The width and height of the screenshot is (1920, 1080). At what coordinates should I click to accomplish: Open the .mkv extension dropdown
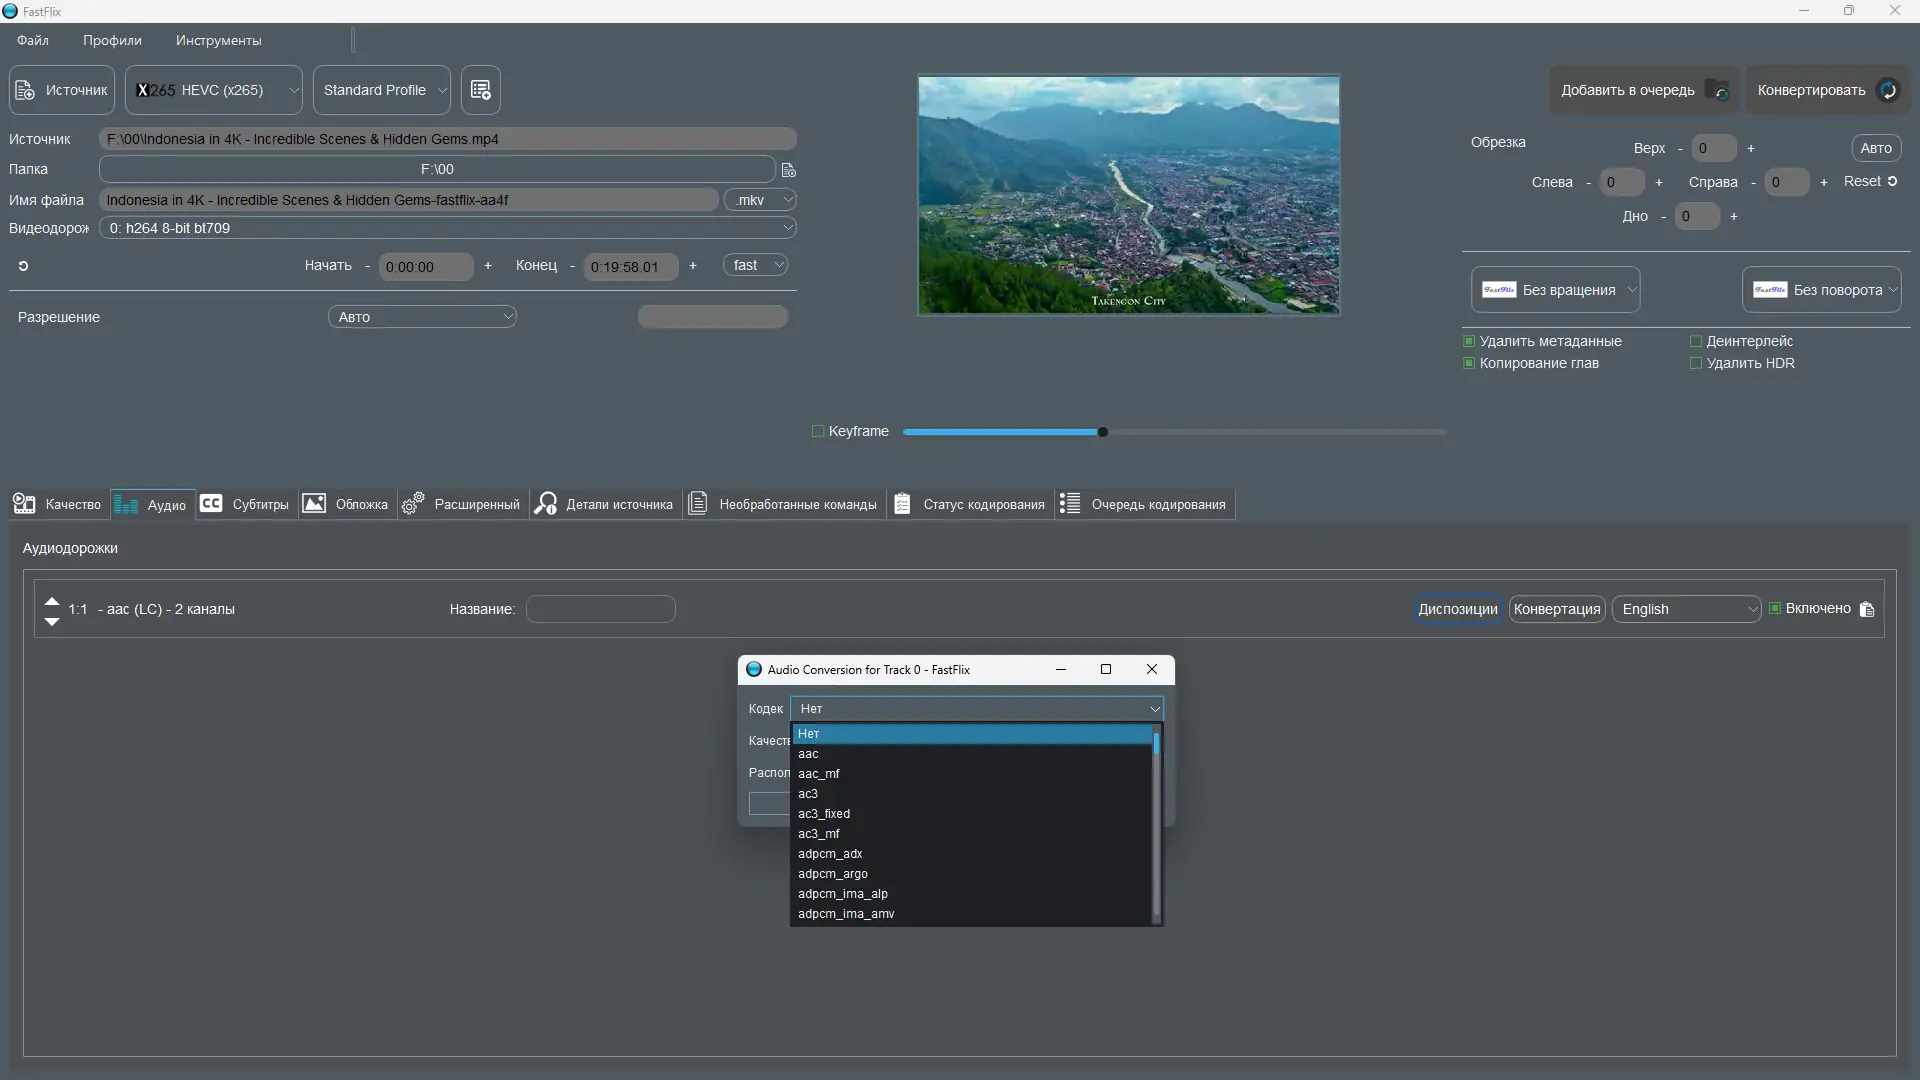pyautogui.click(x=760, y=200)
